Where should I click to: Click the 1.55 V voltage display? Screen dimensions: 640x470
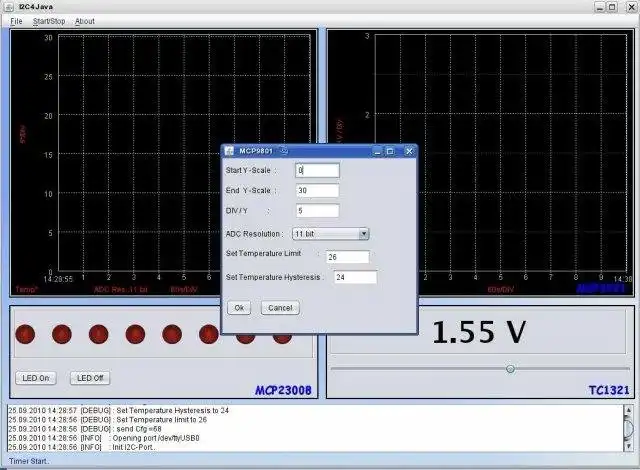pos(479,332)
